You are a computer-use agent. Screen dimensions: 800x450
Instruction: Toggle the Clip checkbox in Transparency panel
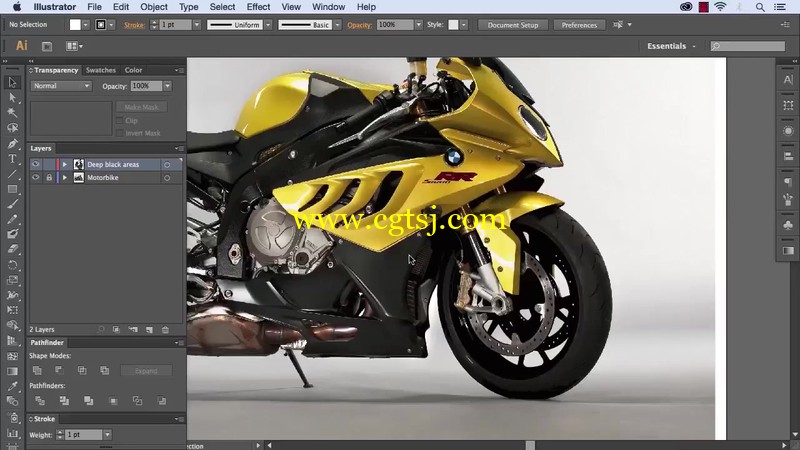coord(119,121)
